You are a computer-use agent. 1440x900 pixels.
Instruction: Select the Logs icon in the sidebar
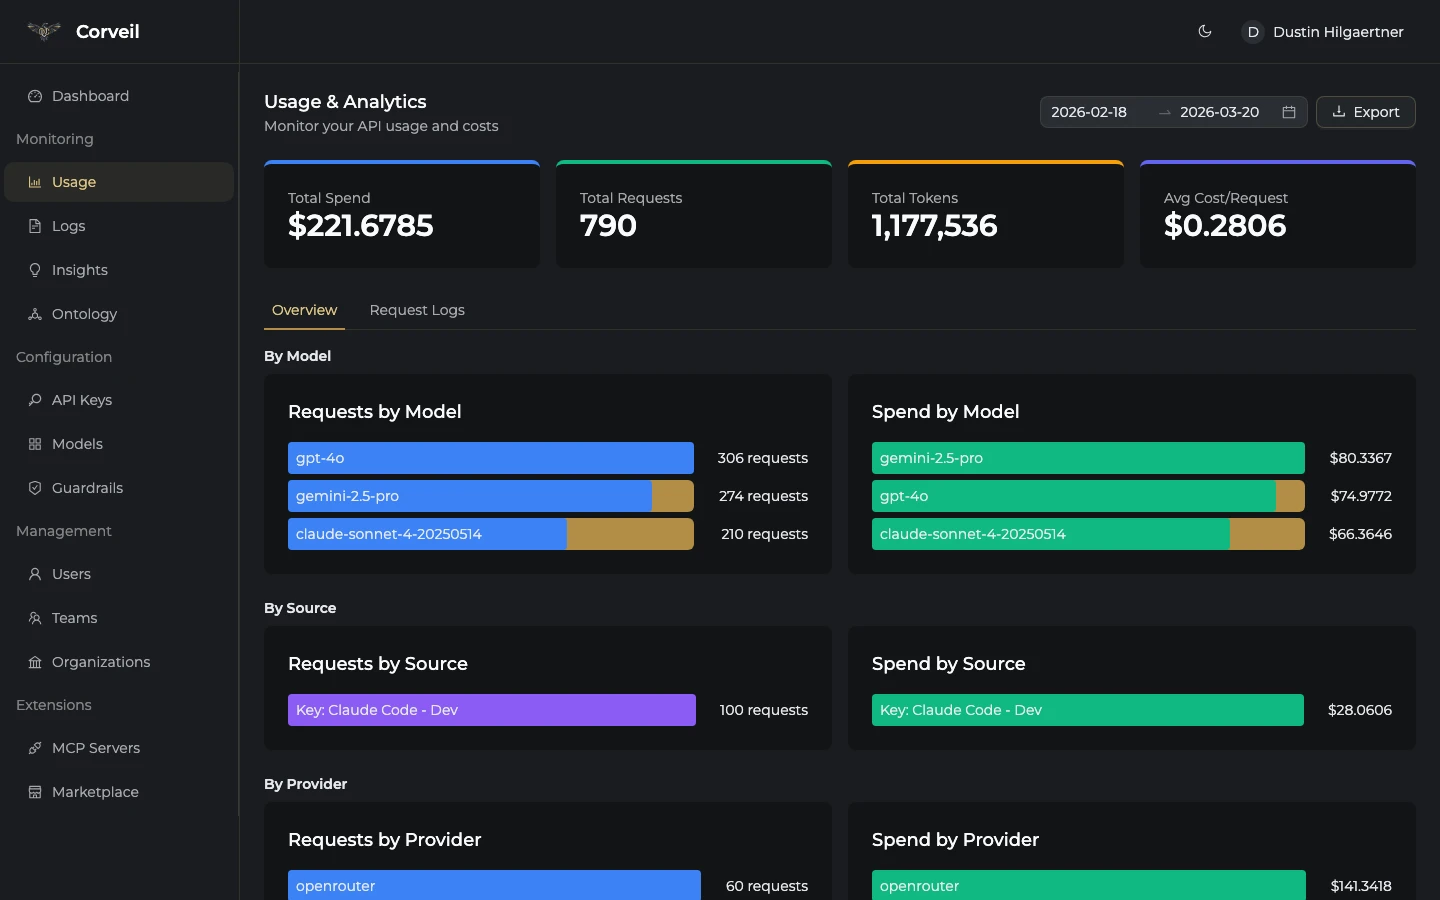pyautogui.click(x=35, y=226)
